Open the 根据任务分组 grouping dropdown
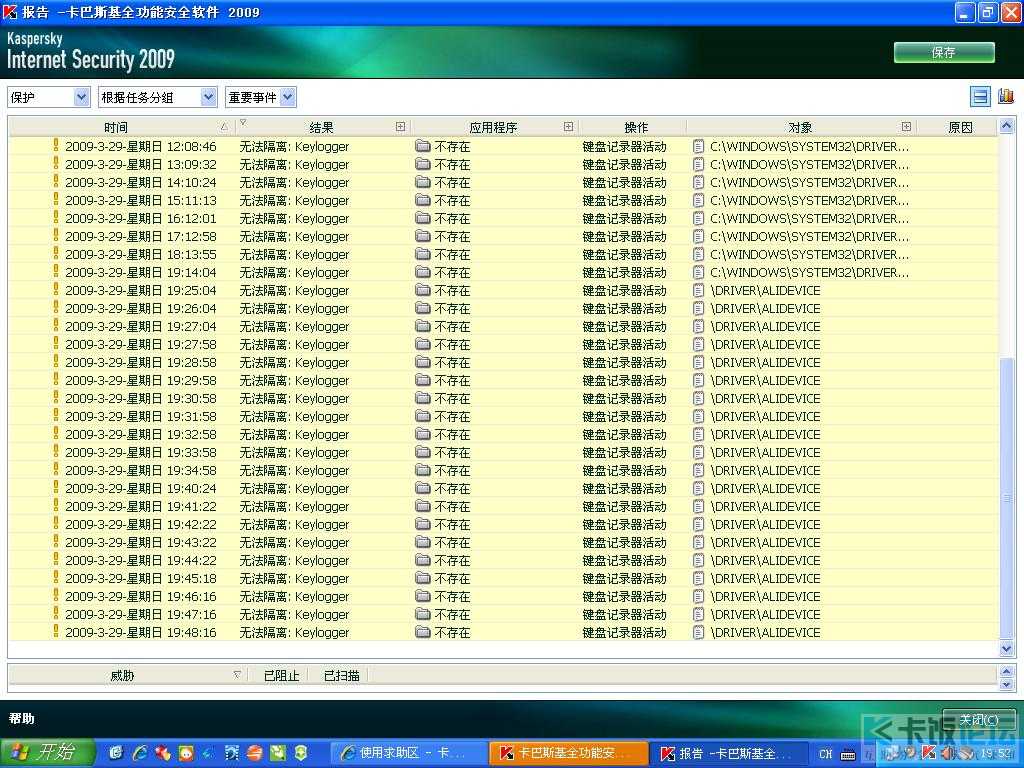The width and height of the screenshot is (1024, 768). (157, 97)
